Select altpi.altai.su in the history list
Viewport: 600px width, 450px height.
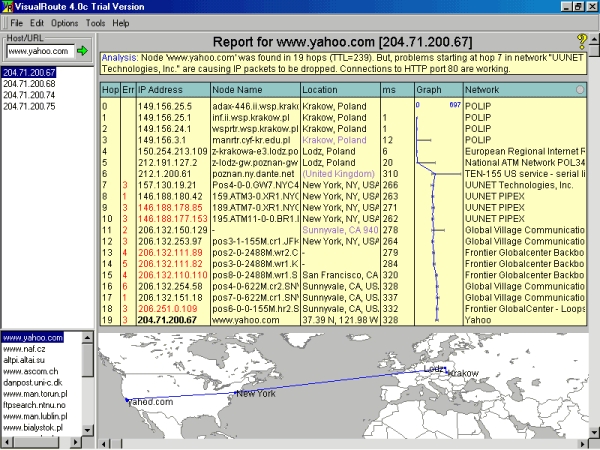click(24, 360)
